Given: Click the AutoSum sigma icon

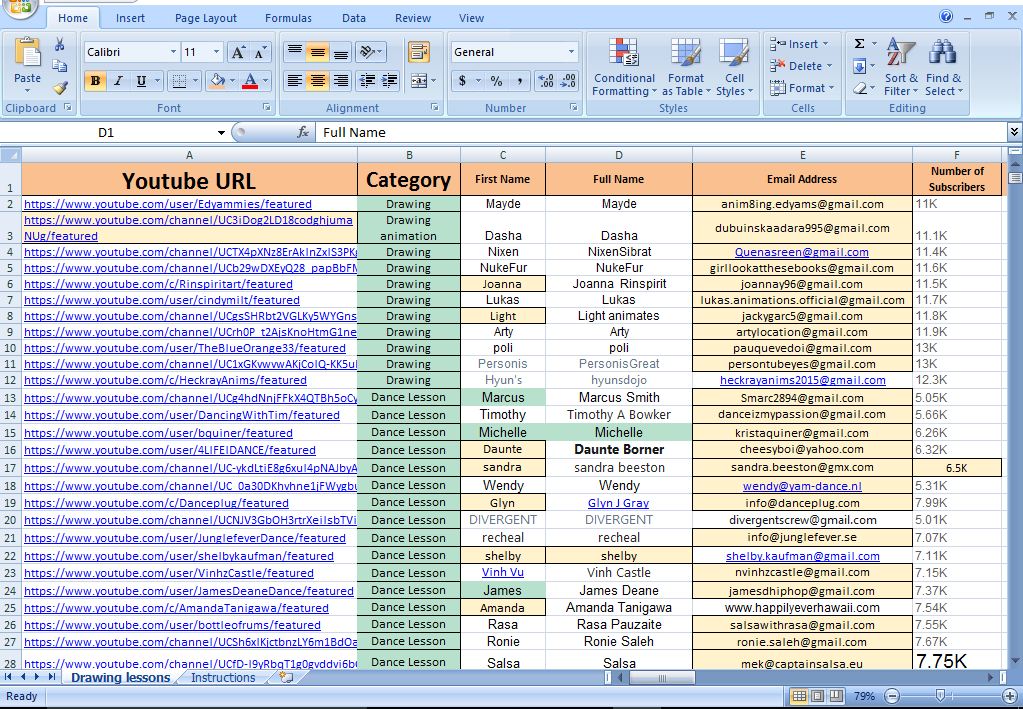Looking at the screenshot, I should [860, 44].
